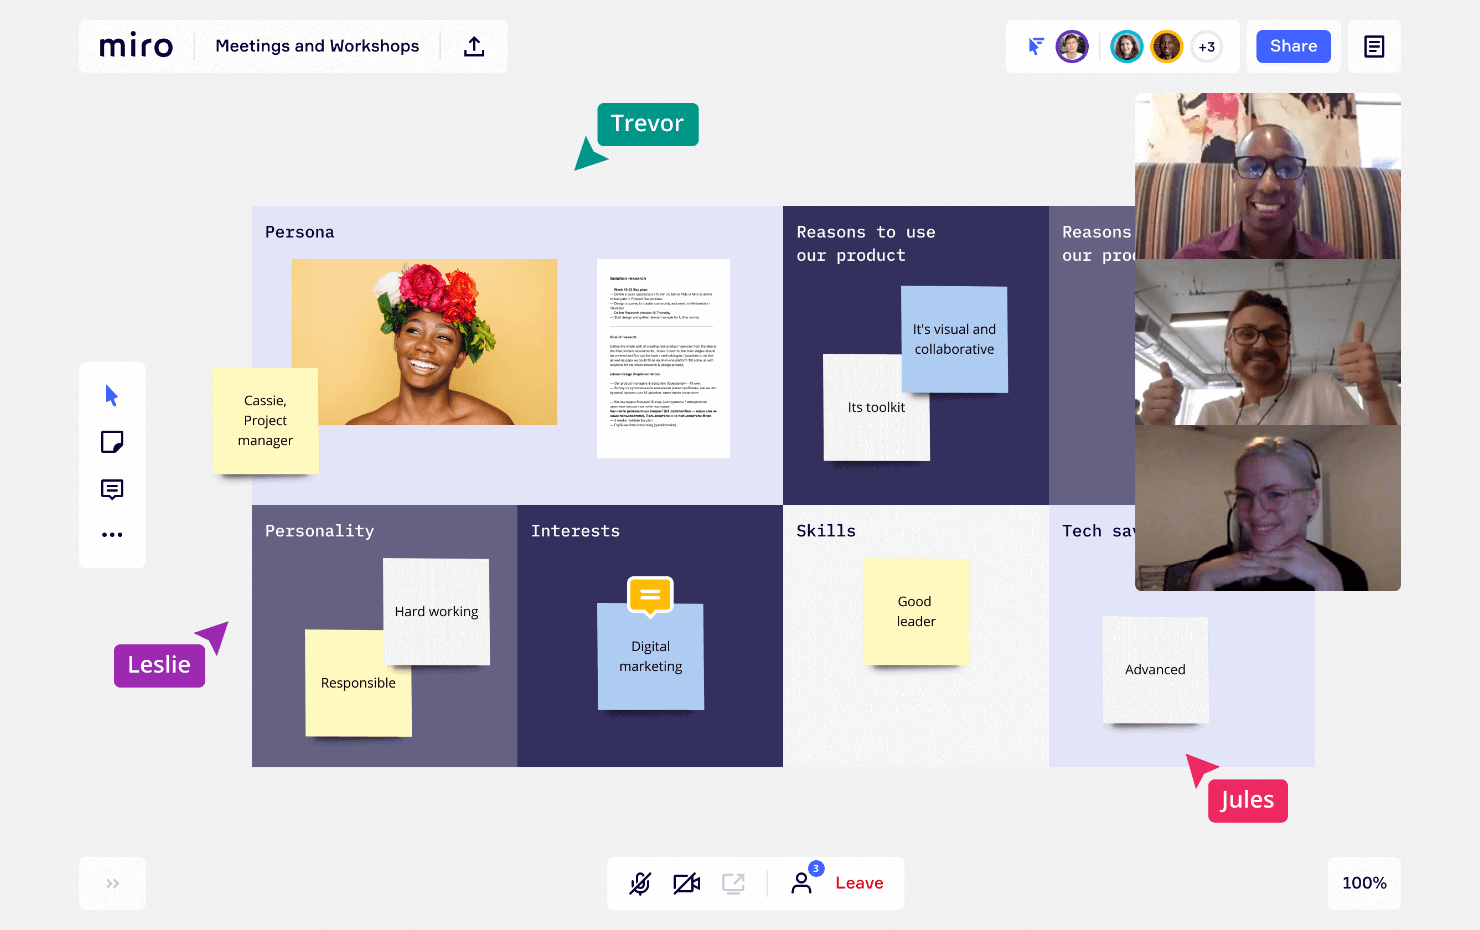Select the 'Its toolkit' sticky note
Viewport: 1480px width, 930px height.
[876, 407]
